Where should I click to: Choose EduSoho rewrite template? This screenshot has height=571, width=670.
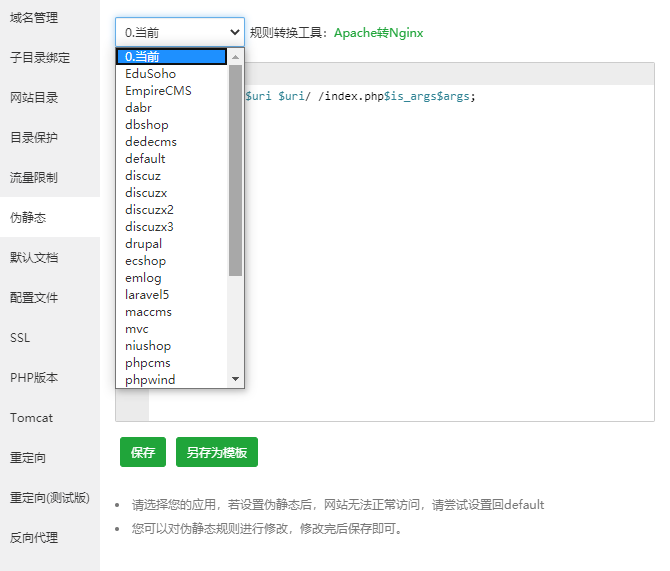(171, 74)
